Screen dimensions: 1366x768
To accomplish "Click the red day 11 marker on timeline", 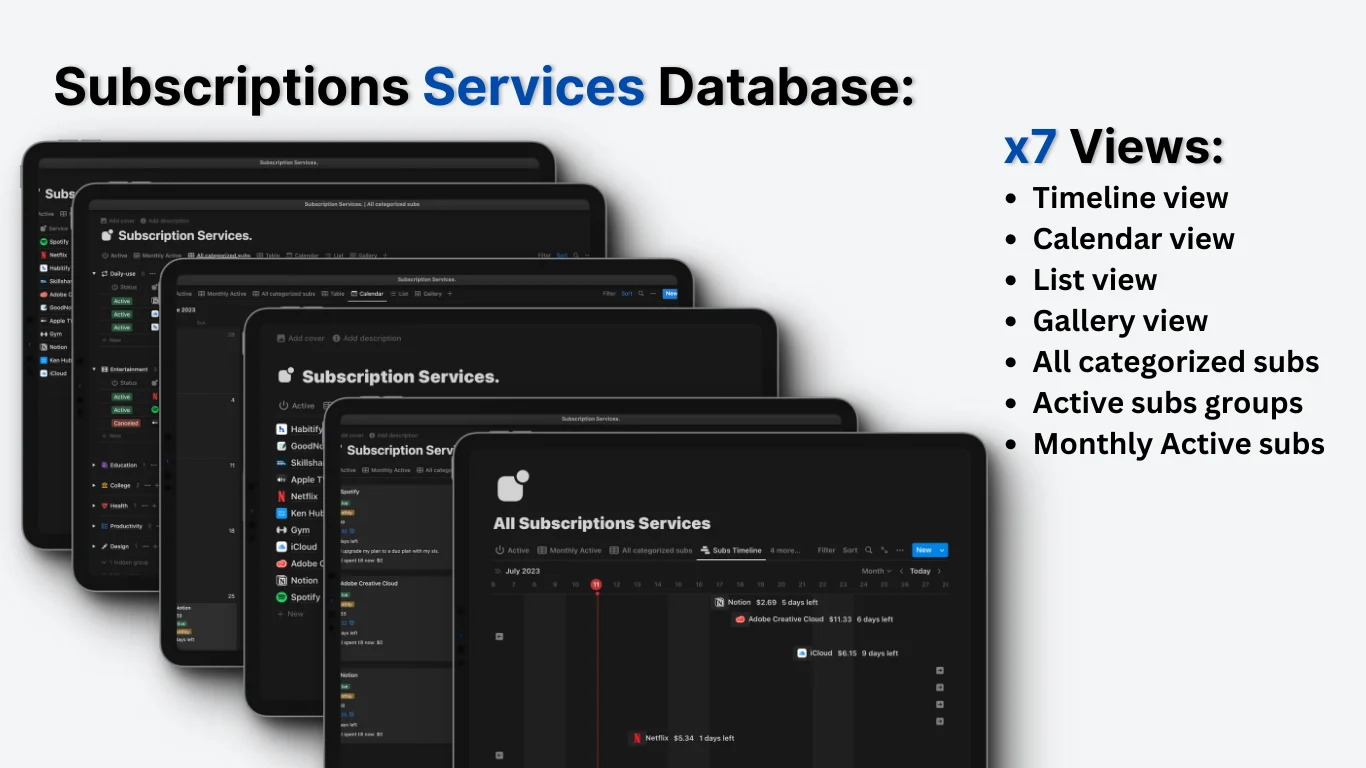I will tap(596, 585).
